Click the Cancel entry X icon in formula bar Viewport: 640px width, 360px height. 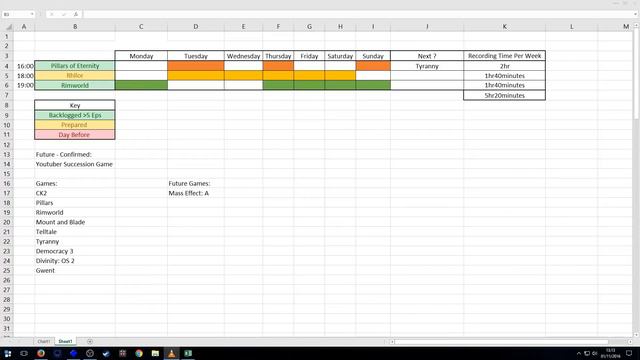tap(52, 14)
